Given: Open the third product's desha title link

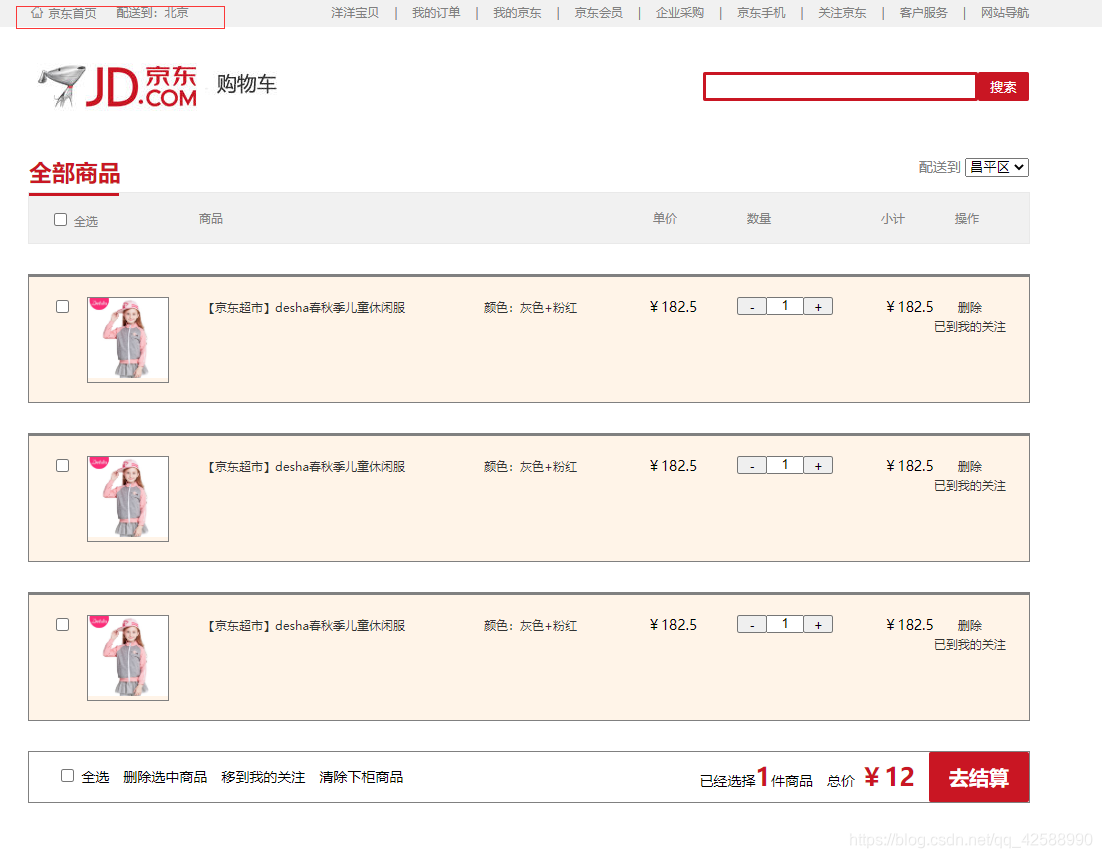Looking at the screenshot, I should pos(306,625).
